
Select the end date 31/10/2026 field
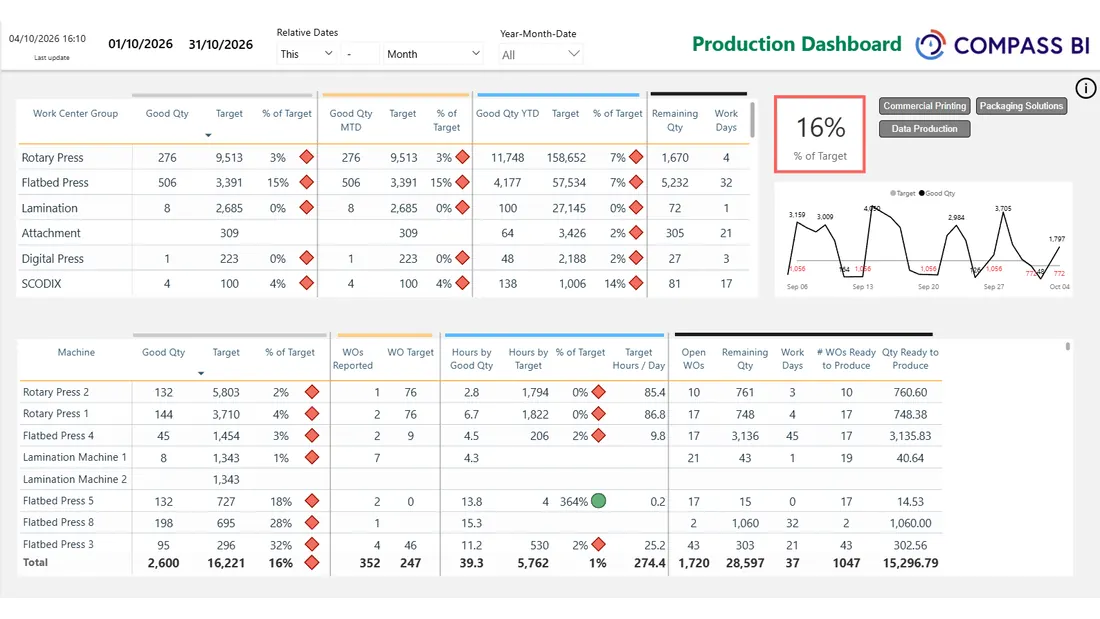pos(221,44)
